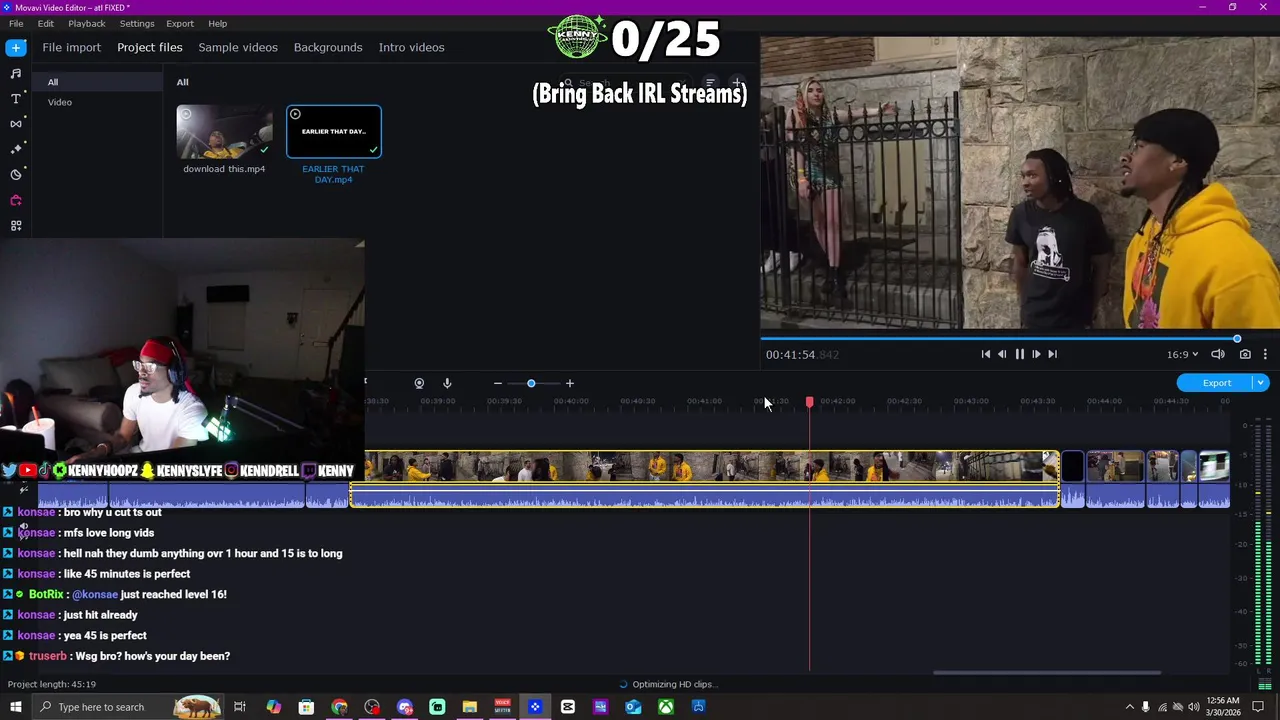Zoom out timeline with minus button
This screenshot has height=720, width=1280.
tap(497, 383)
